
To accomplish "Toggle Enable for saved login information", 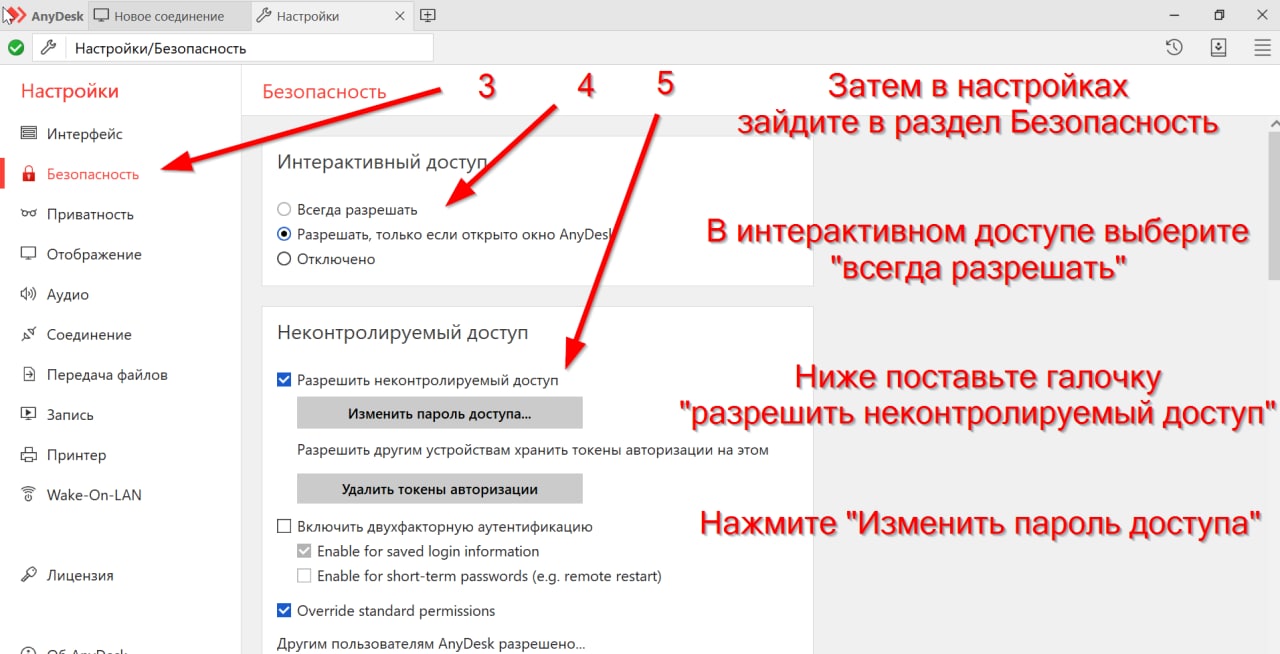I will (304, 551).
